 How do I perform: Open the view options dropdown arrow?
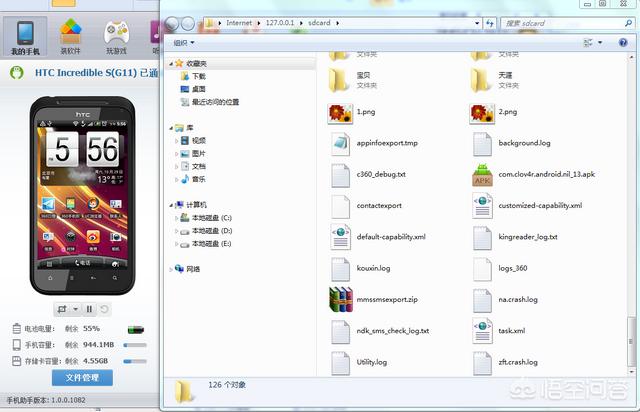[600, 42]
